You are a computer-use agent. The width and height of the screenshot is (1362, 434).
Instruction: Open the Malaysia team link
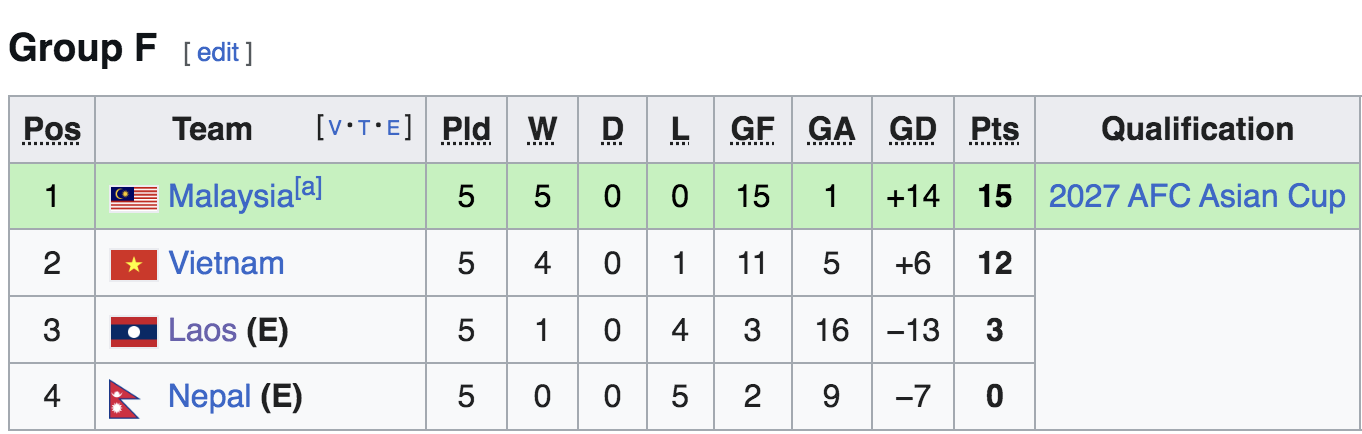pos(229,197)
